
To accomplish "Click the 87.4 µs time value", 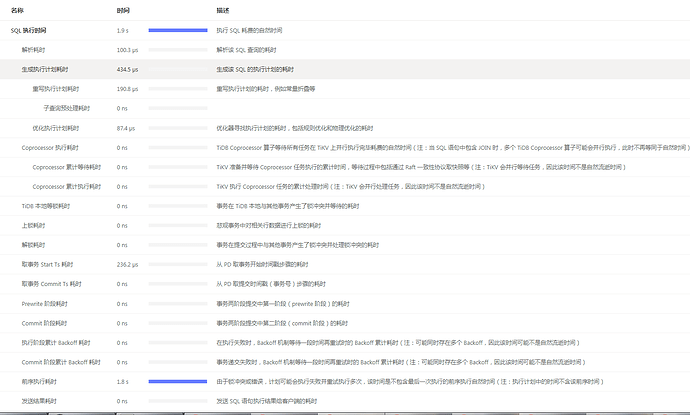I will point(126,129).
